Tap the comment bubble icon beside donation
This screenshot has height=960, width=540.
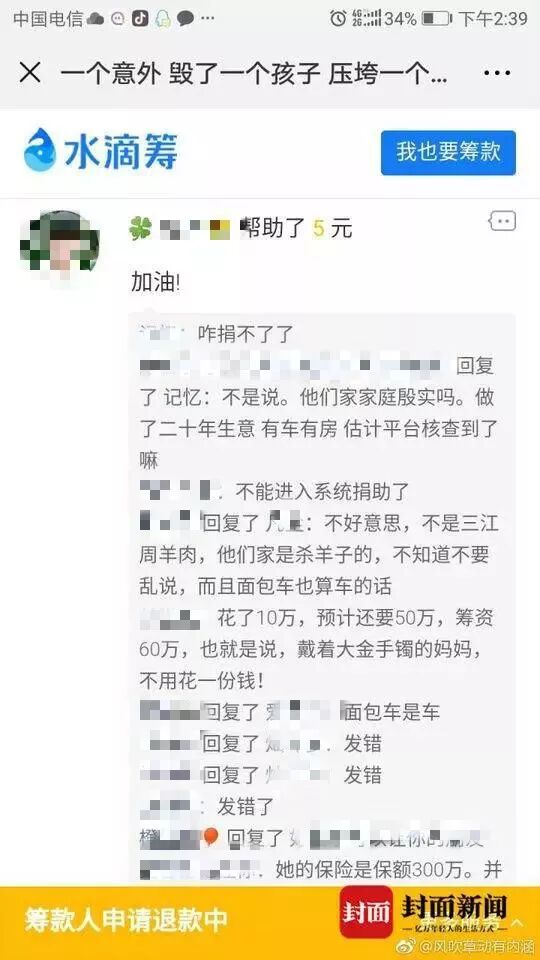502,221
